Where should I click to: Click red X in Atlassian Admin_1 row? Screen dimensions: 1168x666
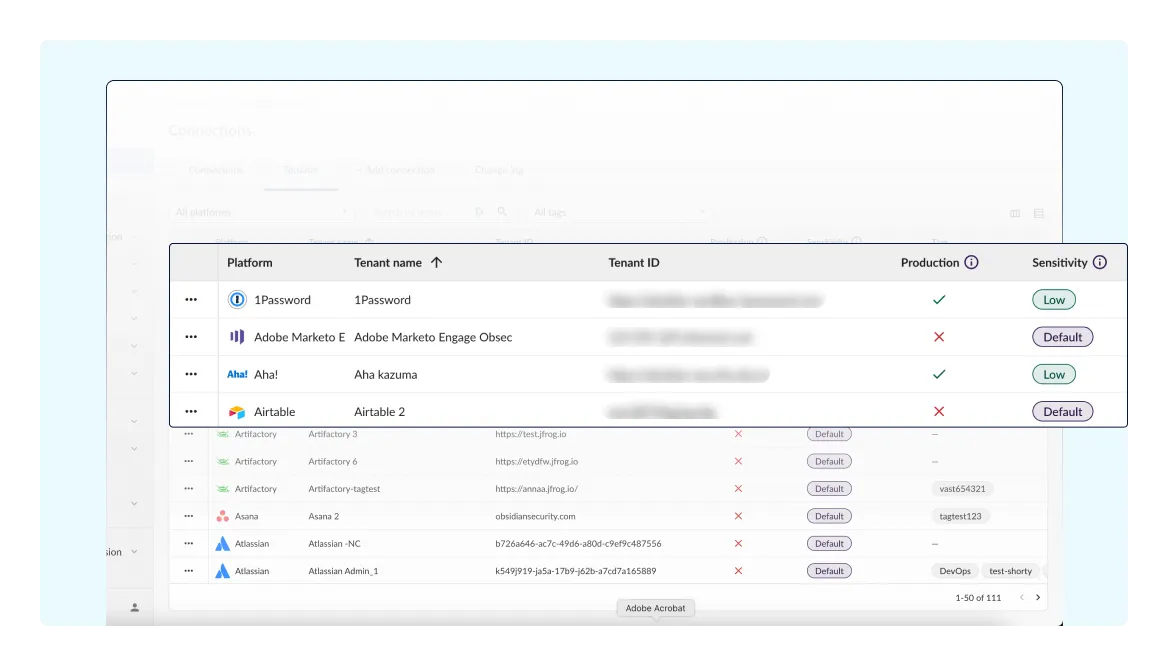(738, 571)
